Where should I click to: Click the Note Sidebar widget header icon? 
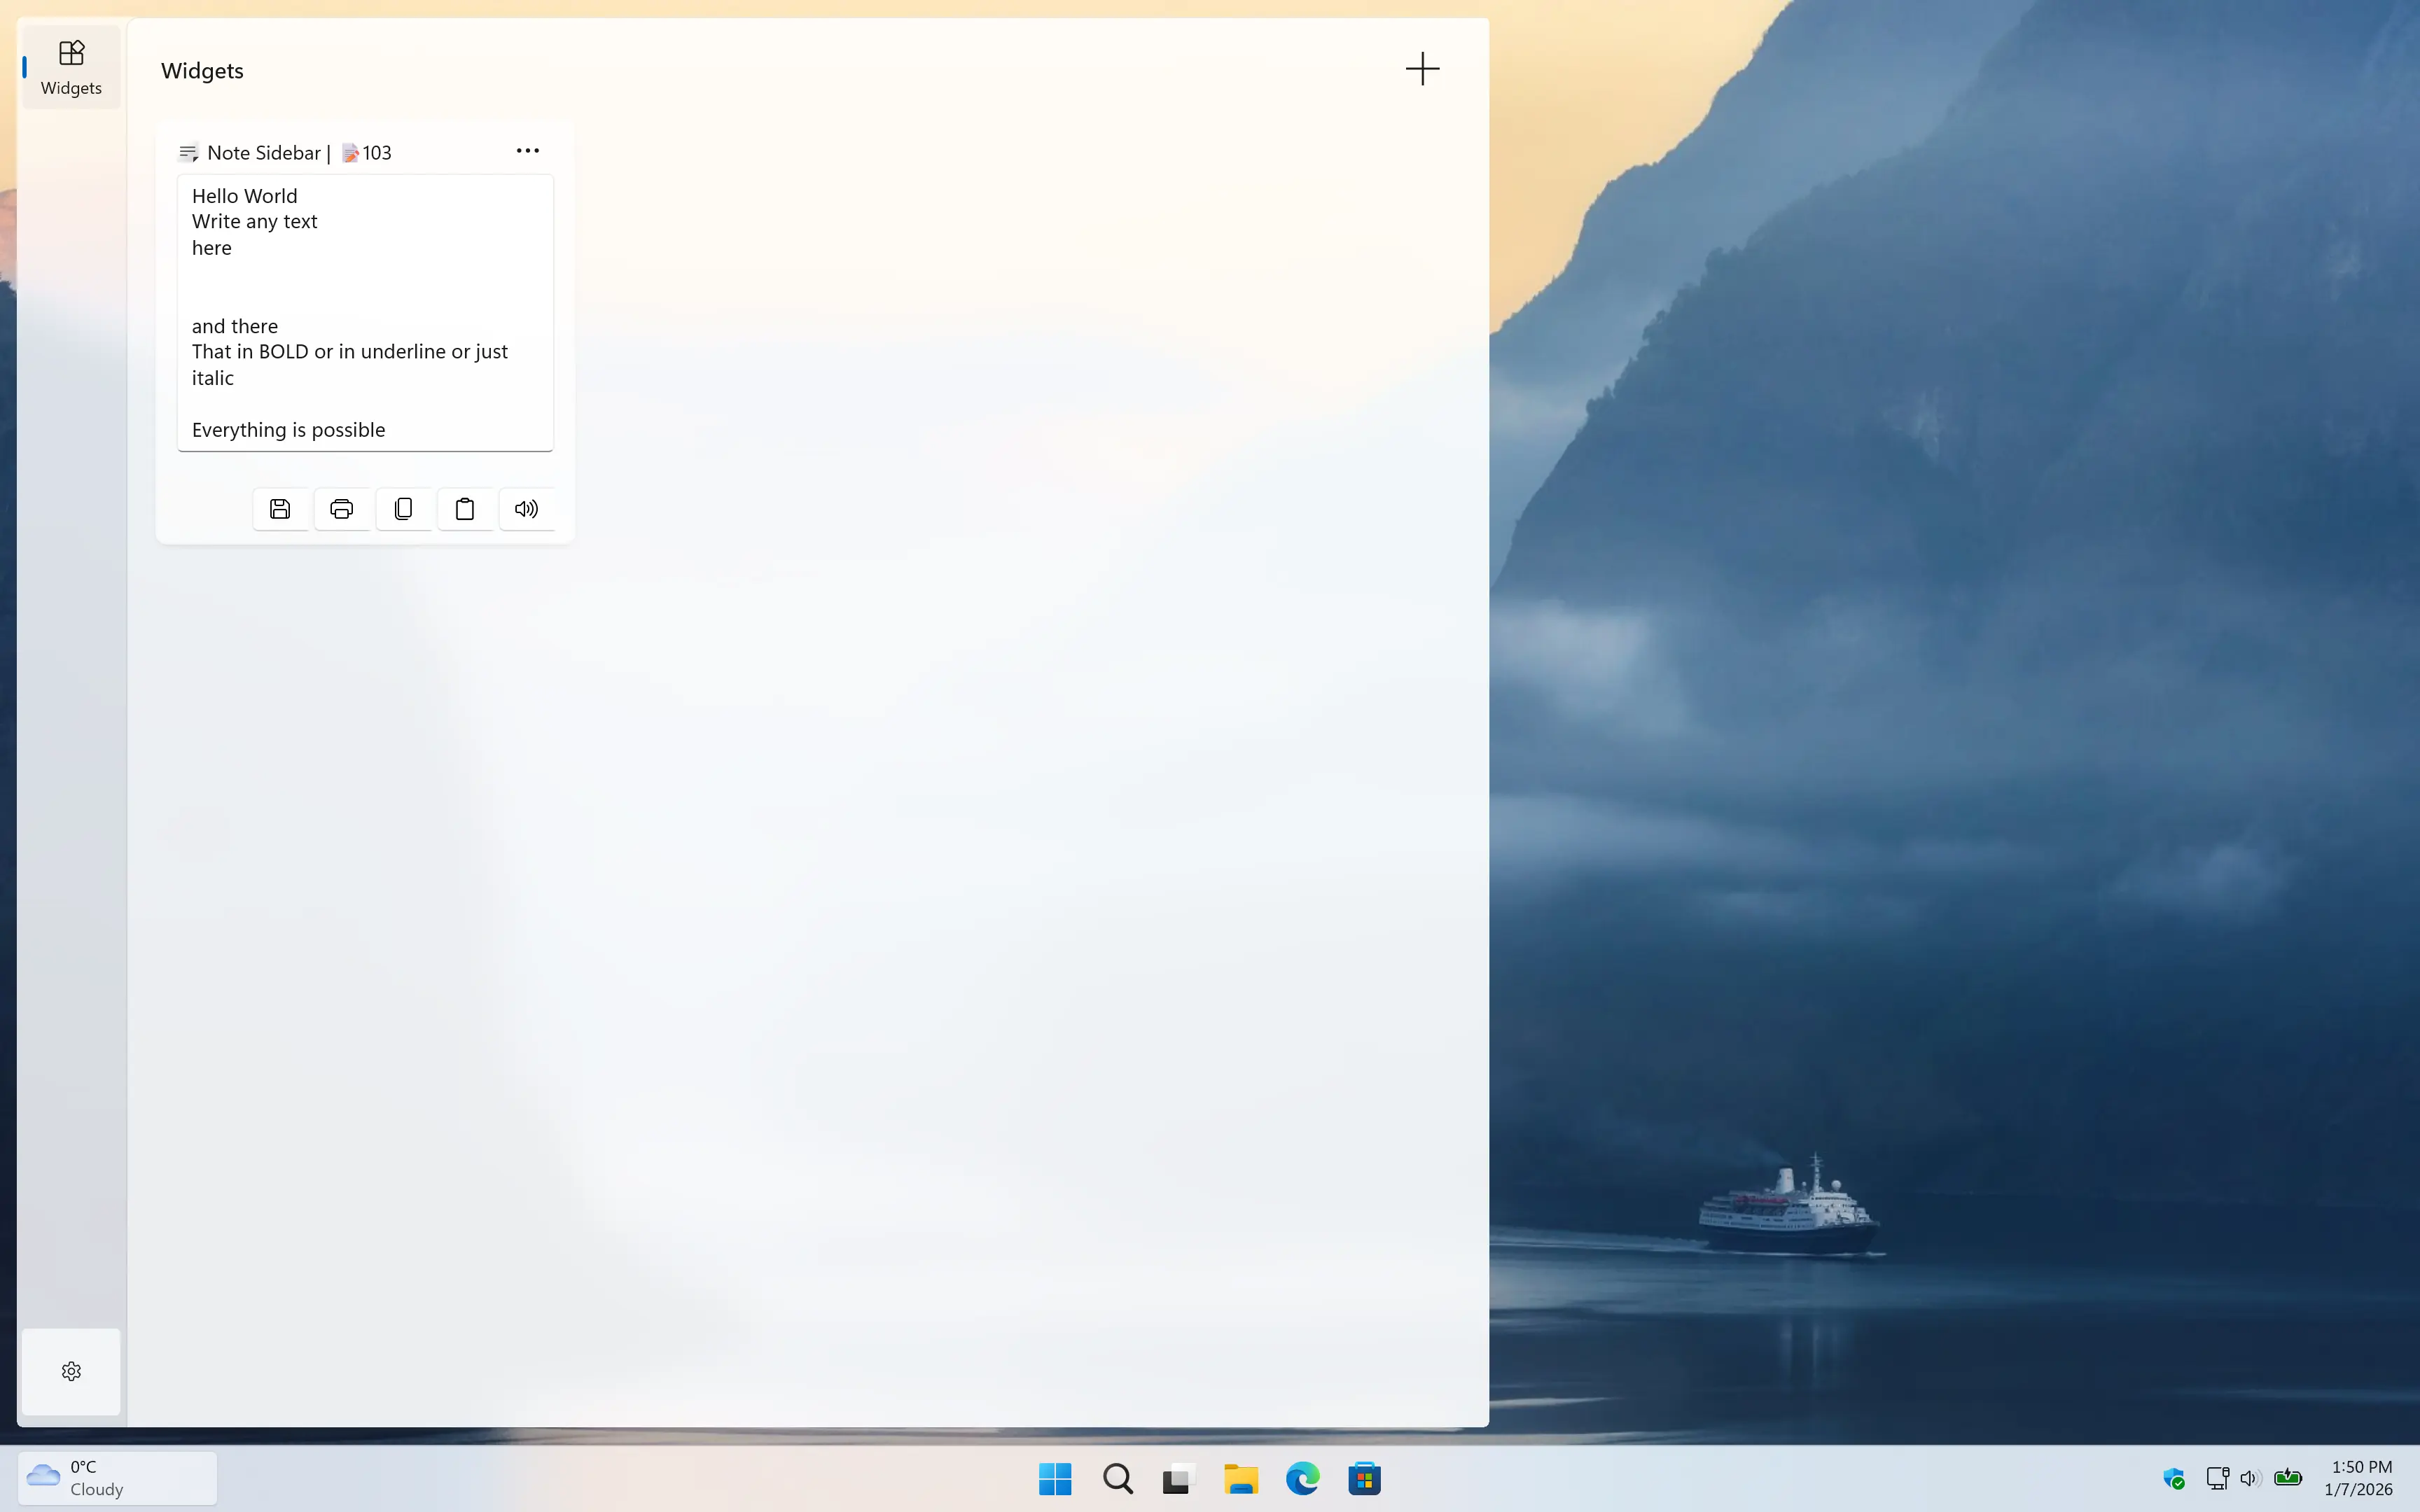[188, 153]
